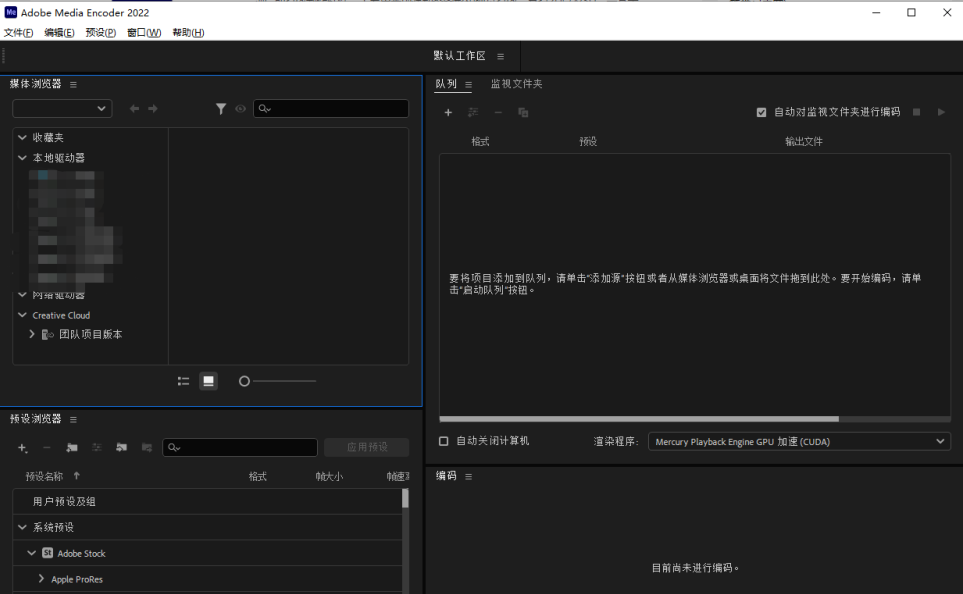Screen dimensions: 963x594
Task: Click the 预设名称 column header
Action: coord(44,476)
